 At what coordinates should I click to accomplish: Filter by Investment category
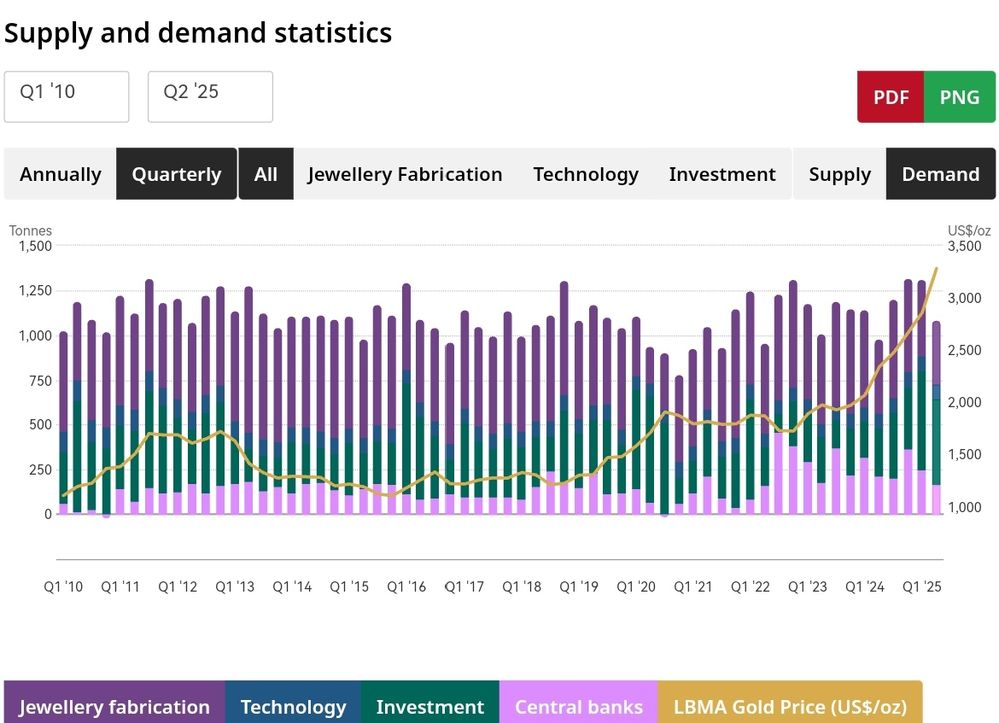pos(722,174)
